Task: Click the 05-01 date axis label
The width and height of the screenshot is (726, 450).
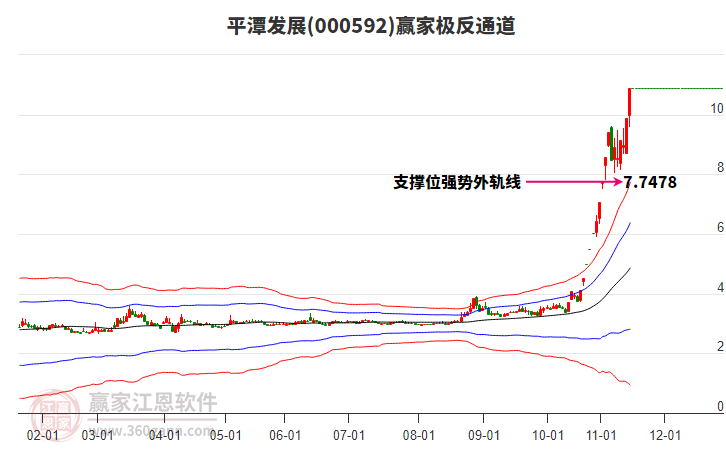Action: click(225, 436)
